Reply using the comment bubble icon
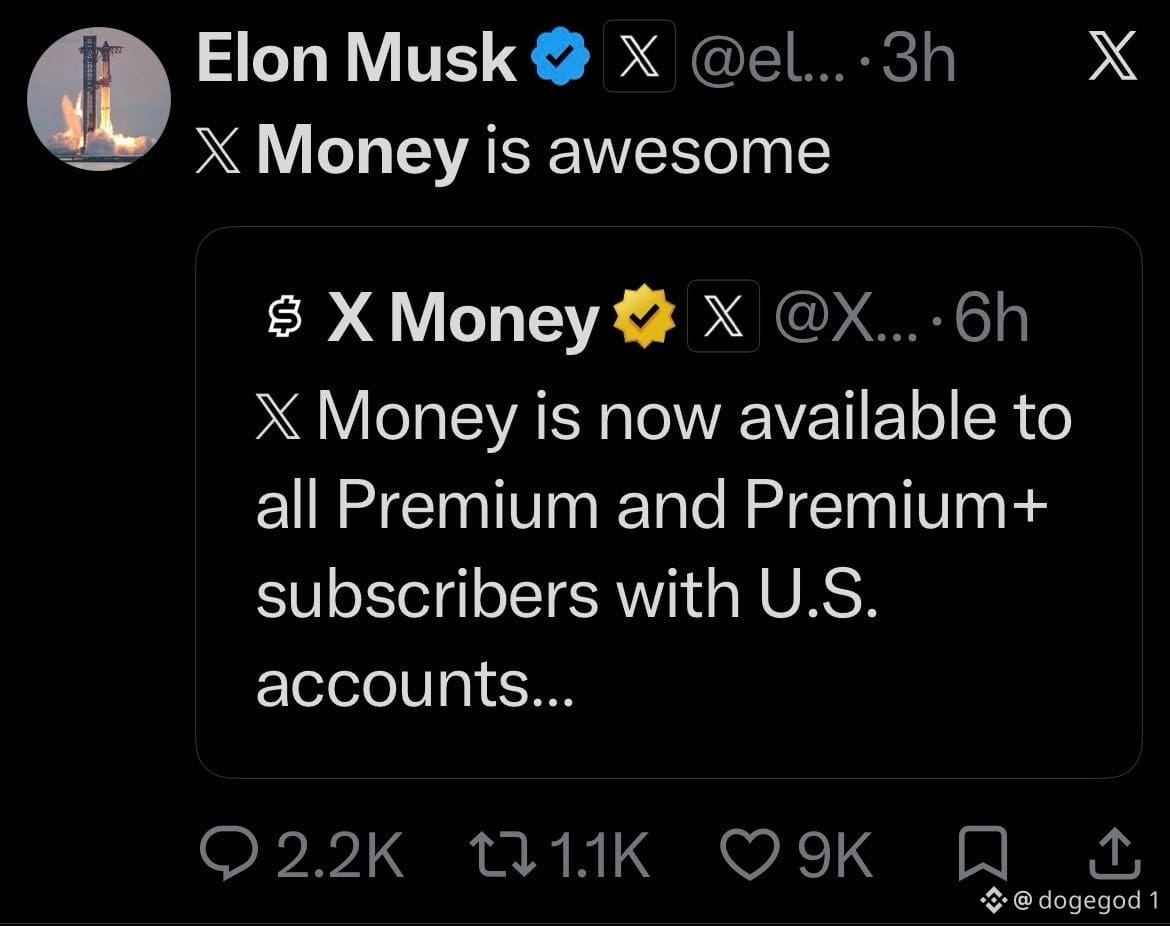Viewport: 1170px width, 926px height. [x=228, y=854]
